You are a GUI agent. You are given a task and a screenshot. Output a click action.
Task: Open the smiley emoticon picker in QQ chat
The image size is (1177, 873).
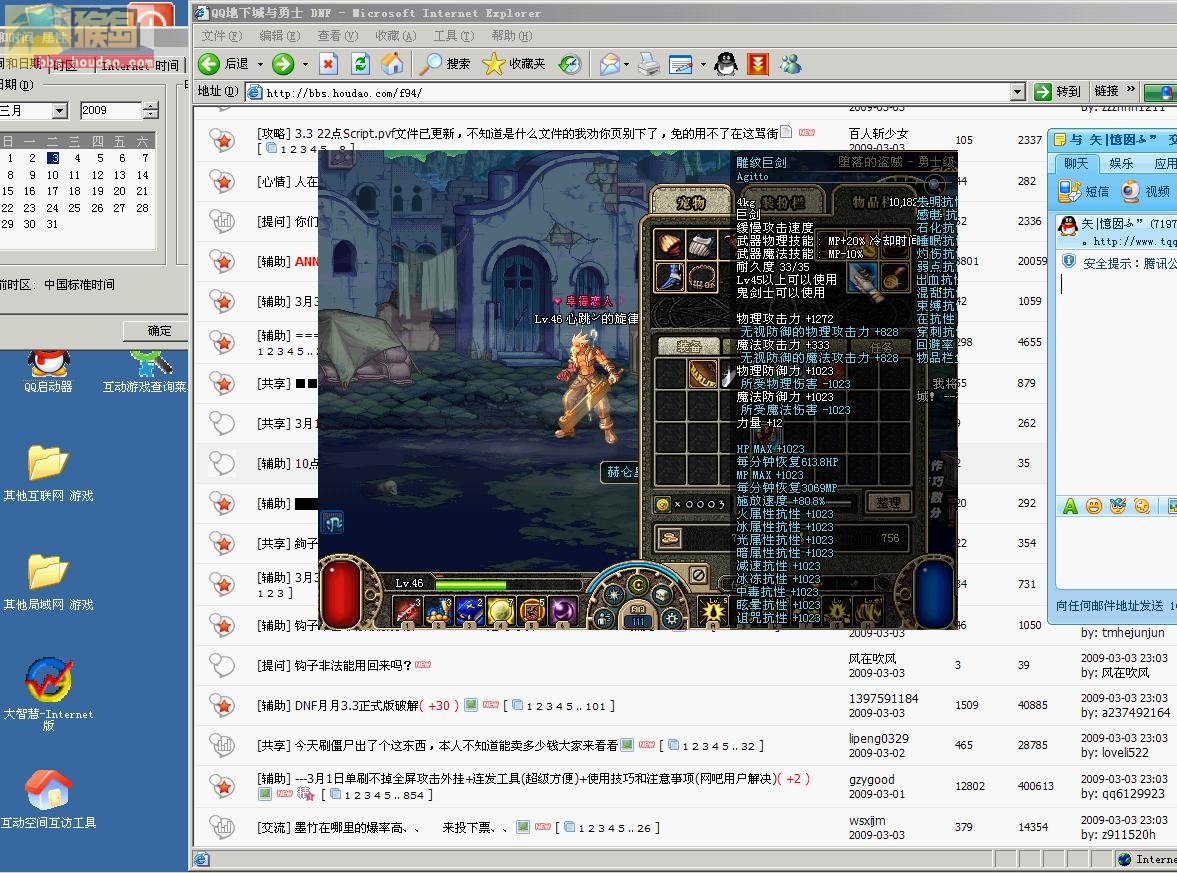pos(1094,506)
